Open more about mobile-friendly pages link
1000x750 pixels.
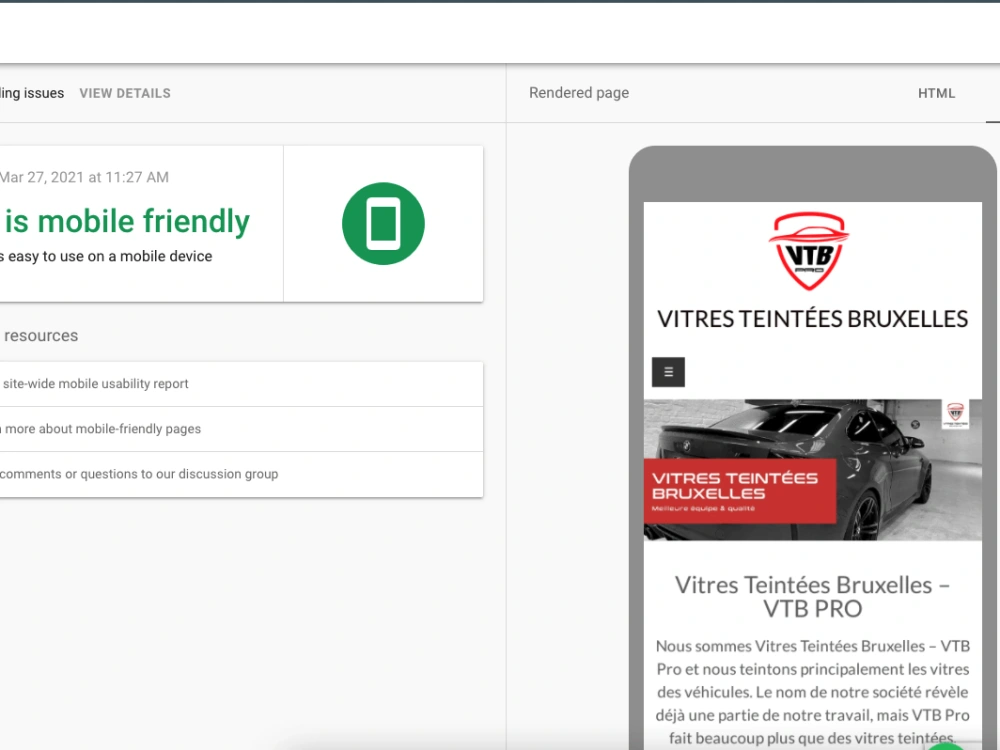pyautogui.click(x=241, y=429)
